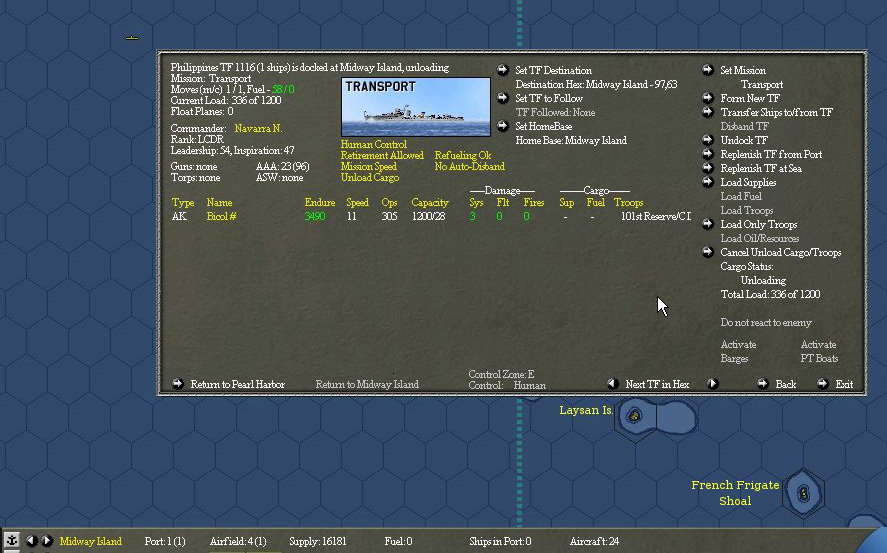Toggle the Mission Speed setting

click(x=368, y=167)
